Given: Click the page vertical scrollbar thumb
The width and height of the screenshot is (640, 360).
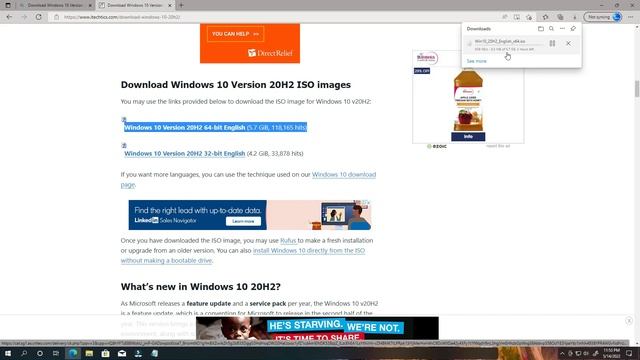Looking at the screenshot, I should [636, 89].
